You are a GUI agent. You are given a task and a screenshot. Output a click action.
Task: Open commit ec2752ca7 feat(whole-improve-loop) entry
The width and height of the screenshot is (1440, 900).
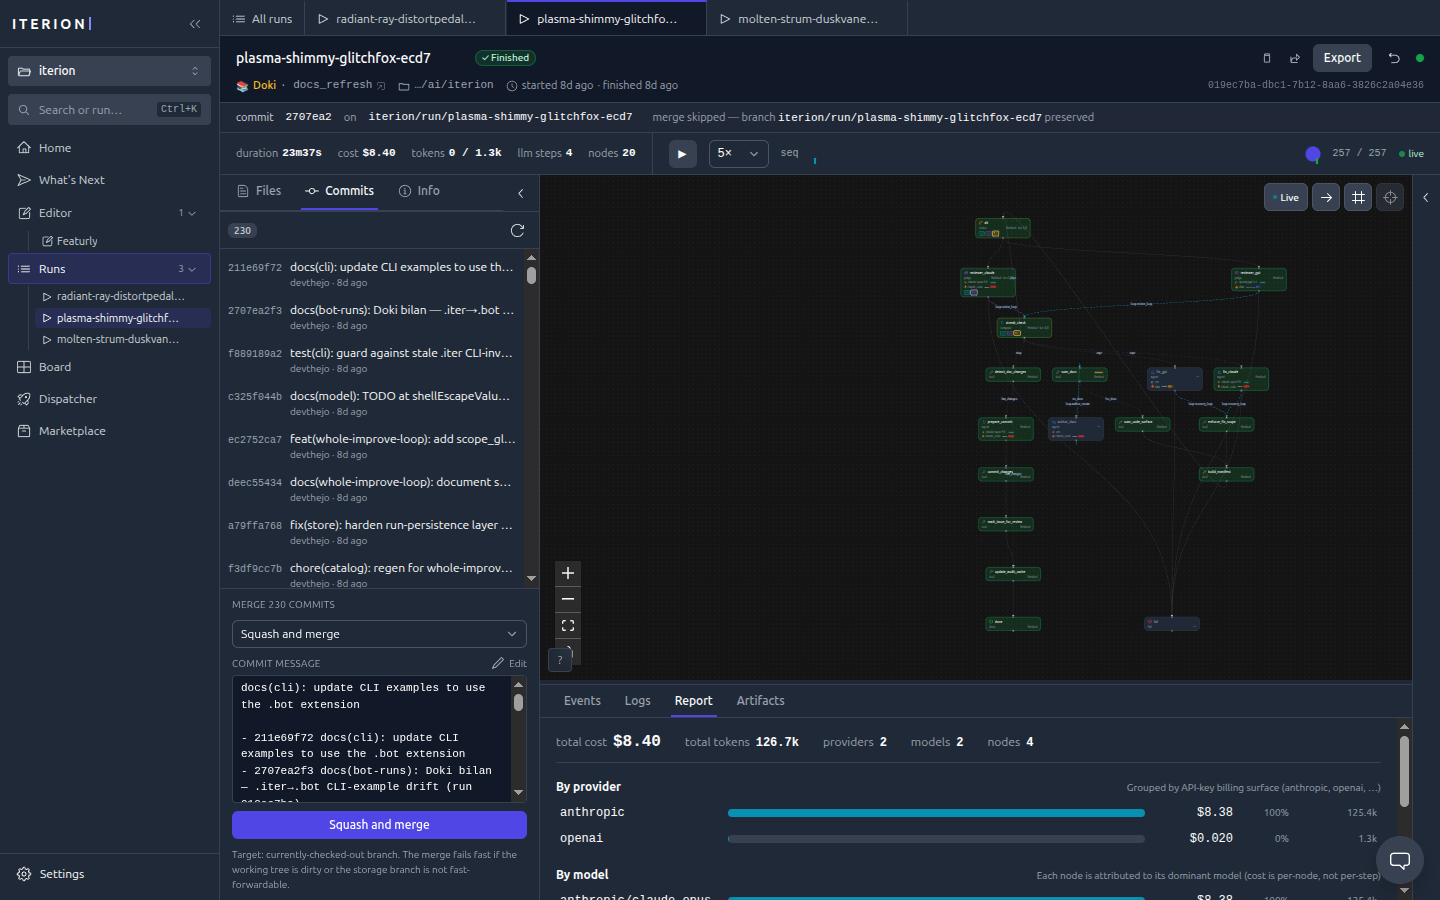pyautogui.click(x=372, y=446)
